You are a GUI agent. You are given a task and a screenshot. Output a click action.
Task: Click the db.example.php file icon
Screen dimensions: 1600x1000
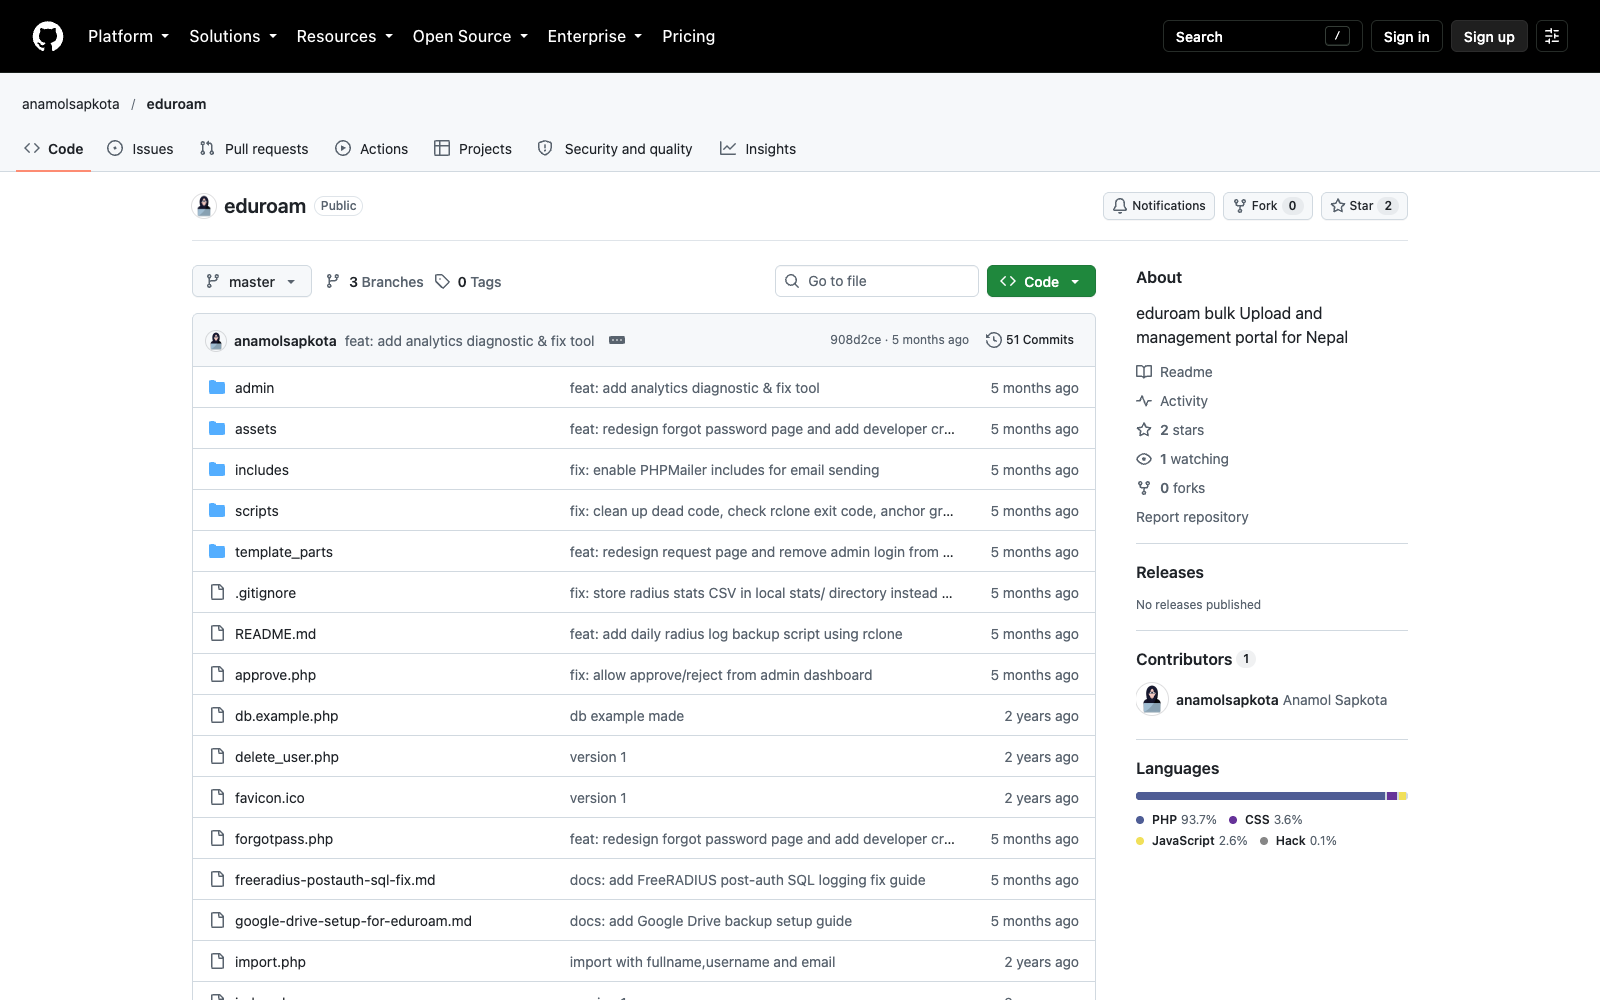point(217,715)
